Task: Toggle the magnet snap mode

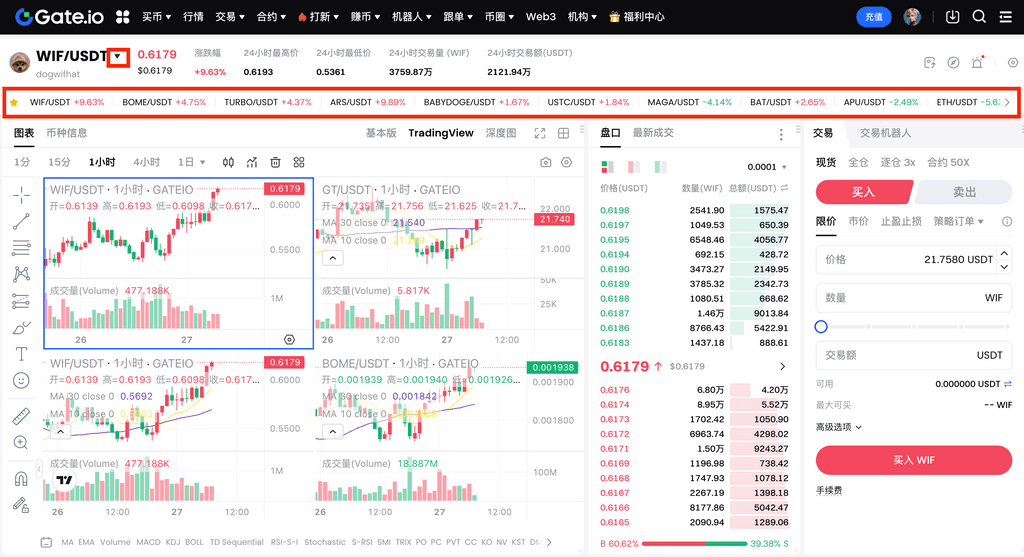Action: (21, 479)
